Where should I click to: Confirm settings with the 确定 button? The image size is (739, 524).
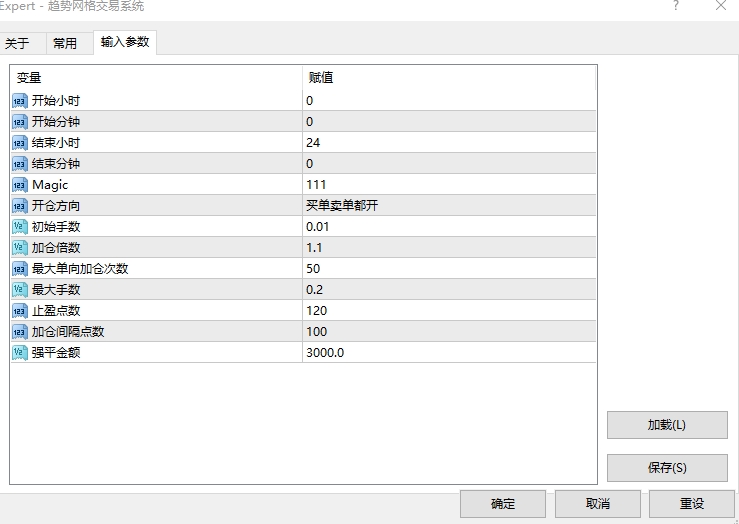click(x=503, y=503)
